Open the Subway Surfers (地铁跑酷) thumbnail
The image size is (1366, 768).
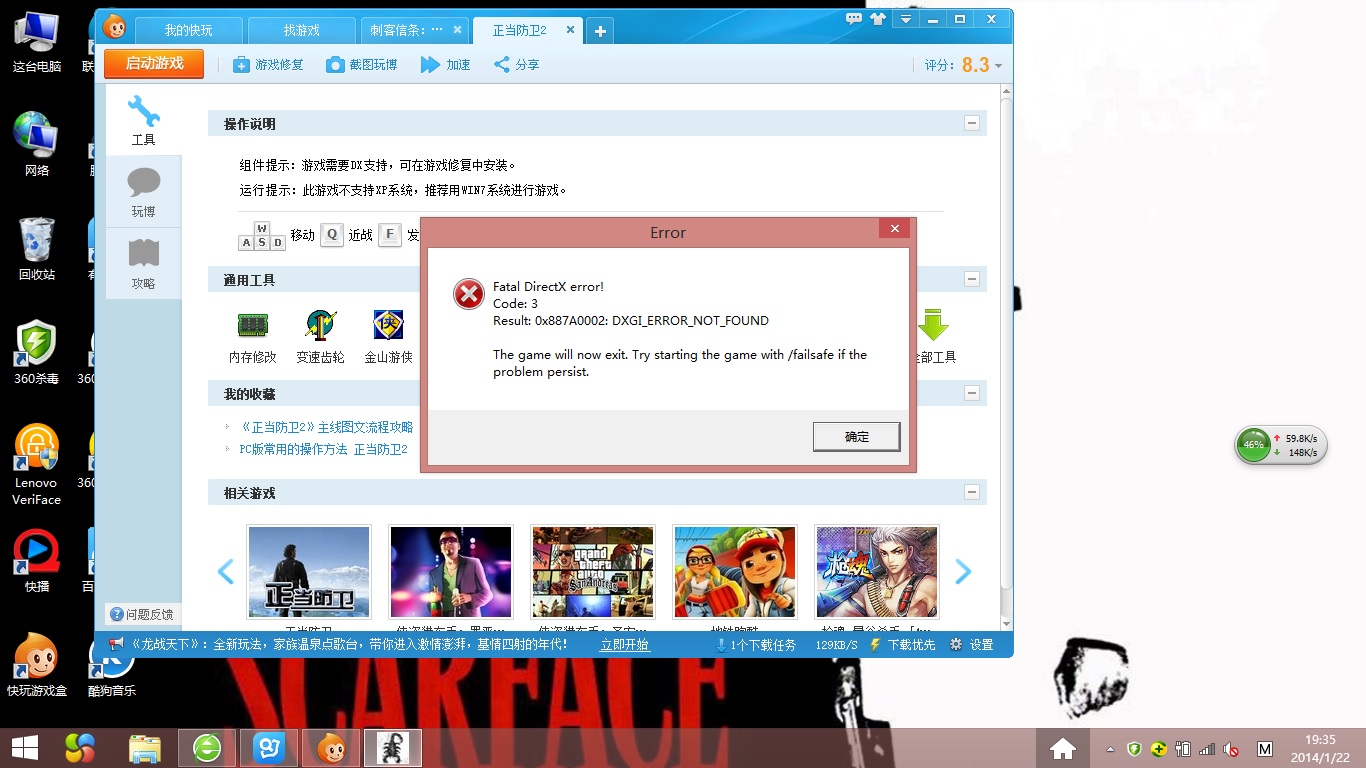735,572
